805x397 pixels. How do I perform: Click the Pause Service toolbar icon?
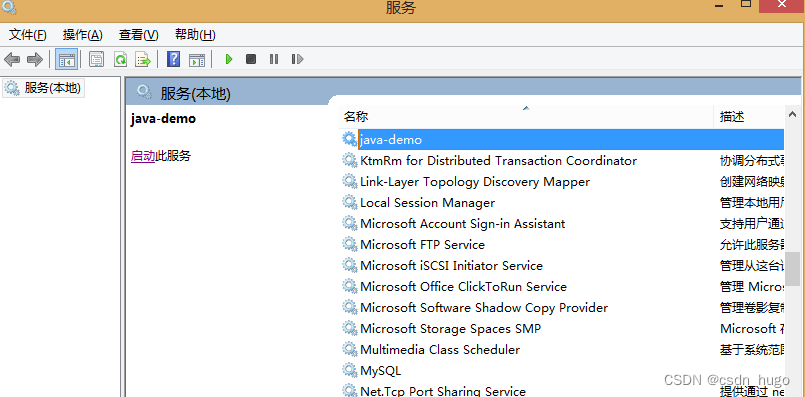pos(274,60)
